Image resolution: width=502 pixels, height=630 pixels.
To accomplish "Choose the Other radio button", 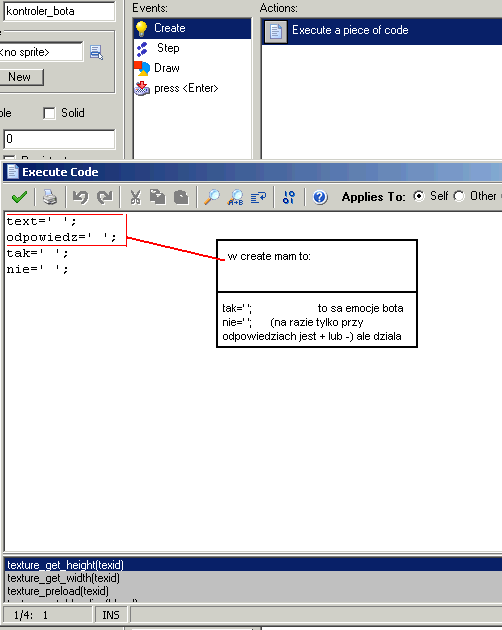I will pyautogui.click(x=459, y=196).
